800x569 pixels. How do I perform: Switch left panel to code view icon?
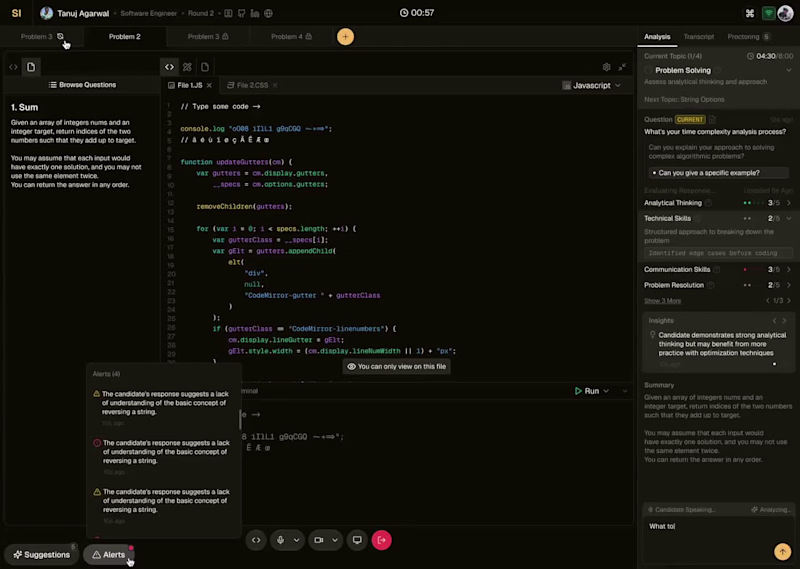13,67
